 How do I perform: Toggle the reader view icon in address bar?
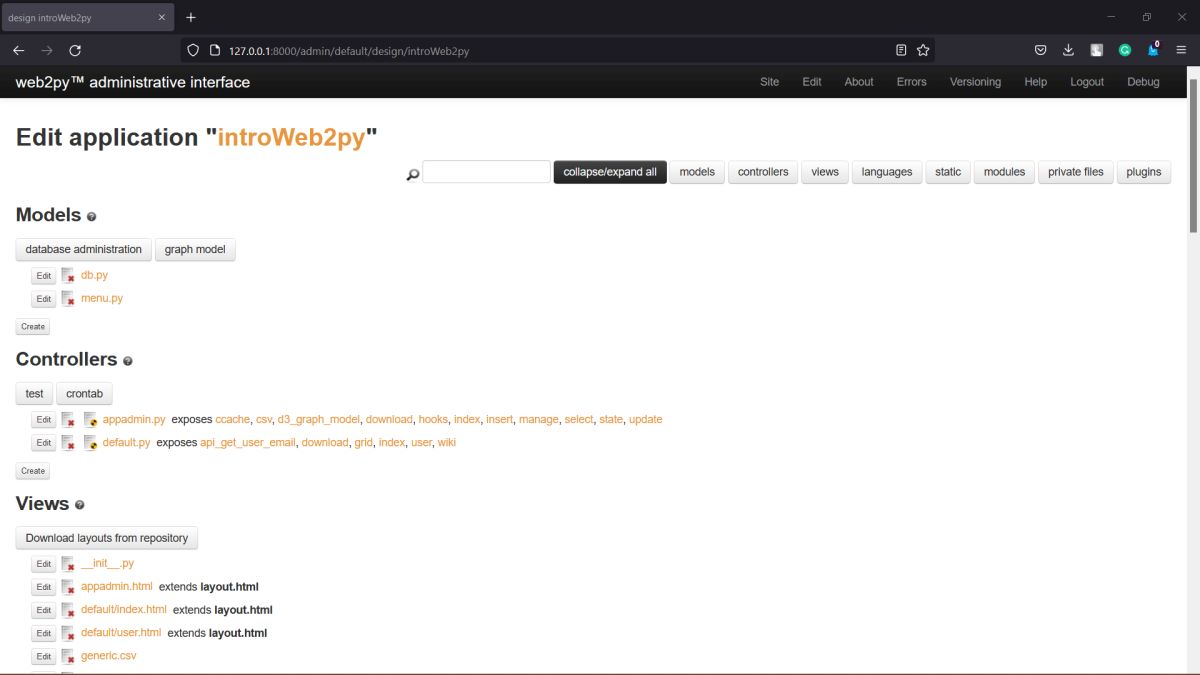pyautogui.click(x=901, y=50)
